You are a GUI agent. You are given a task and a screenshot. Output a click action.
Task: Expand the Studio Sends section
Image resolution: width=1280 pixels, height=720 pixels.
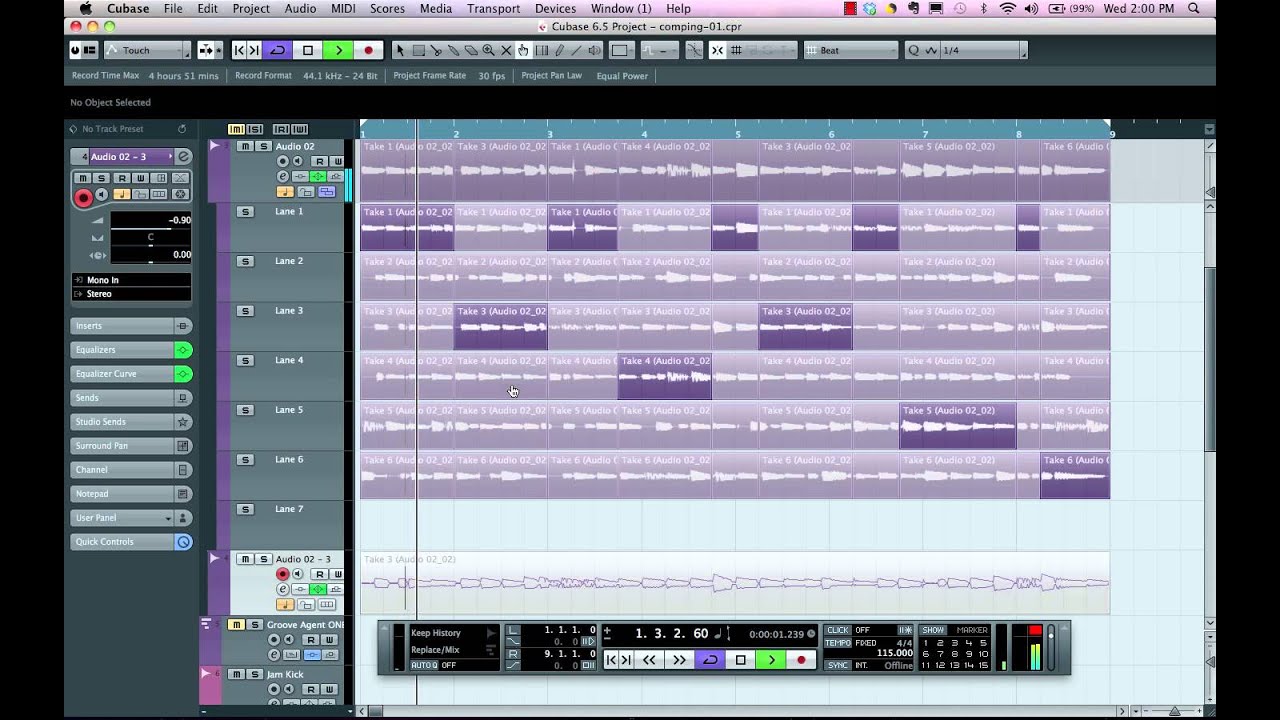click(122, 422)
